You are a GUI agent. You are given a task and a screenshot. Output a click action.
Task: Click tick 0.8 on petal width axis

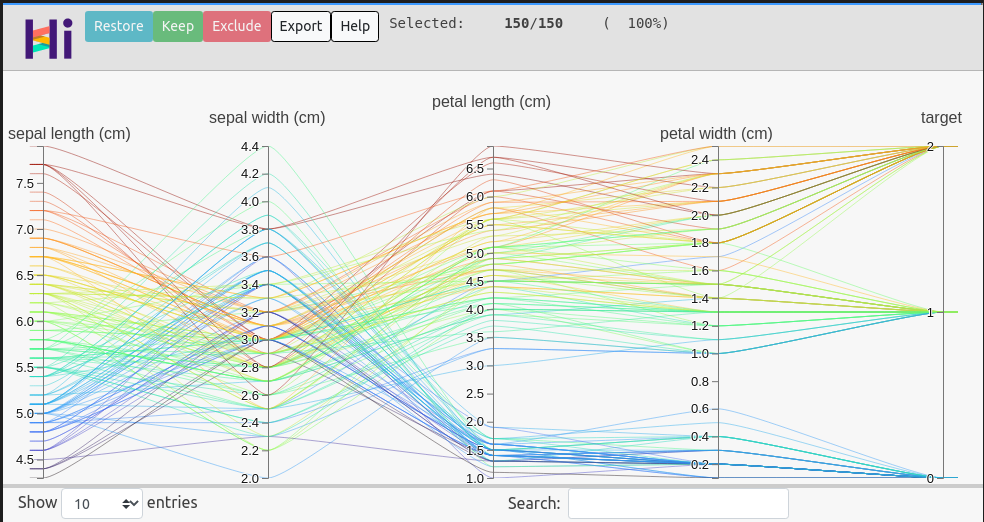[x=700, y=381]
